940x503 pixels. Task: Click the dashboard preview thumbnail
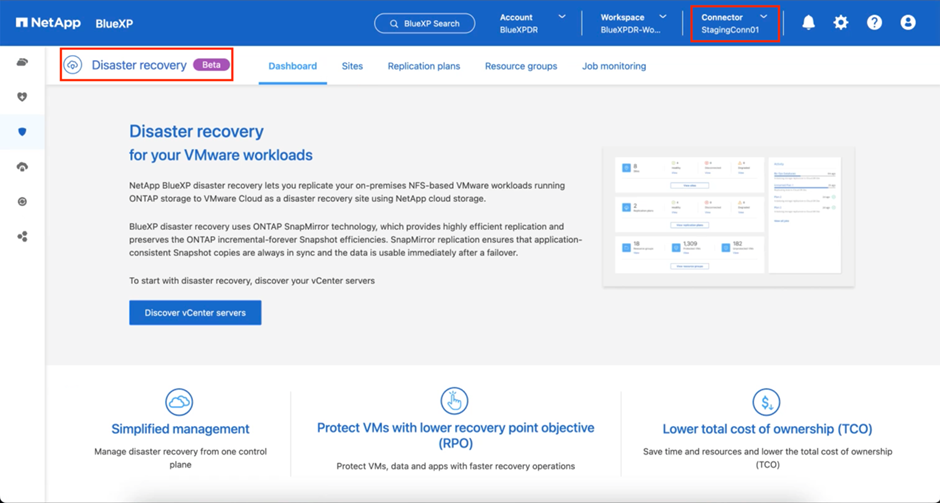(x=728, y=216)
